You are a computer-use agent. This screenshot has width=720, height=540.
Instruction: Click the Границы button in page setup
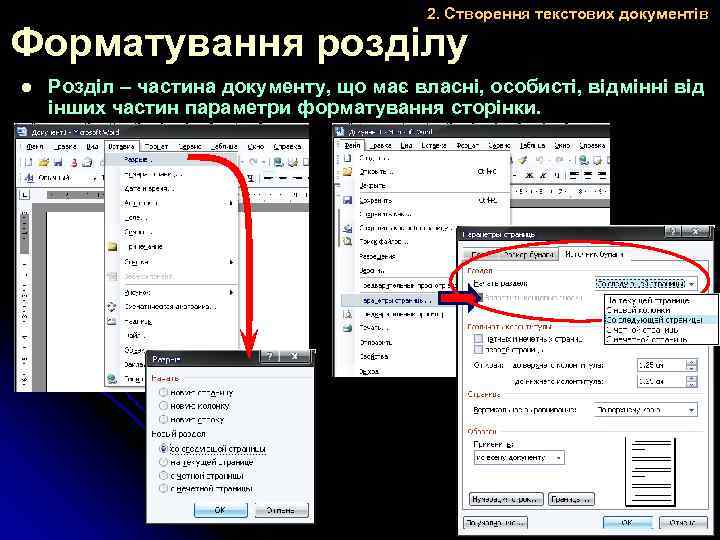pyautogui.click(x=571, y=499)
